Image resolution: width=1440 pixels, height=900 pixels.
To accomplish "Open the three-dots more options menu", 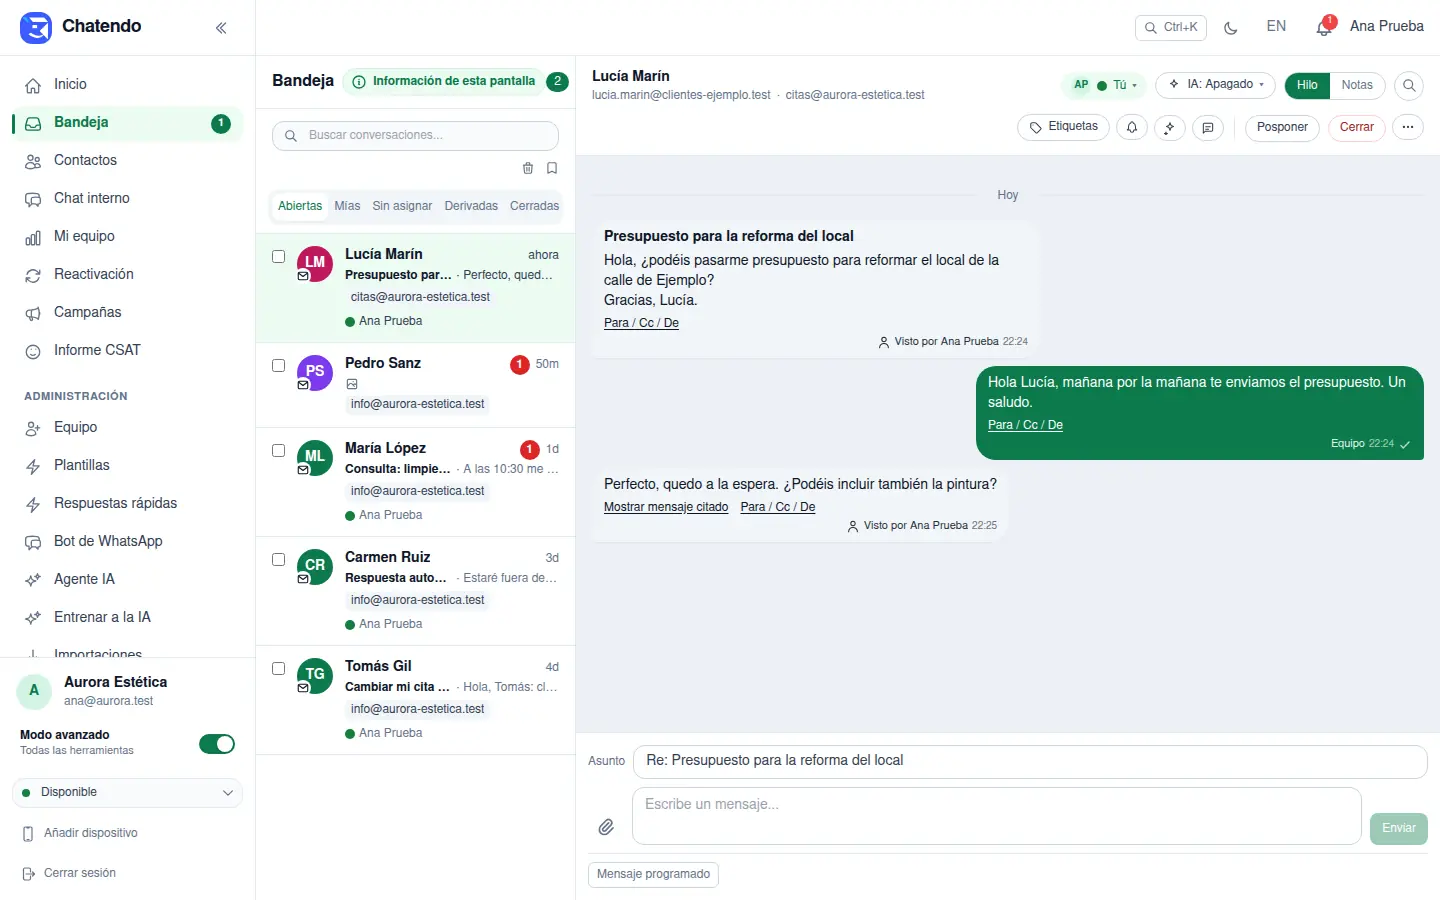I will click(1408, 127).
